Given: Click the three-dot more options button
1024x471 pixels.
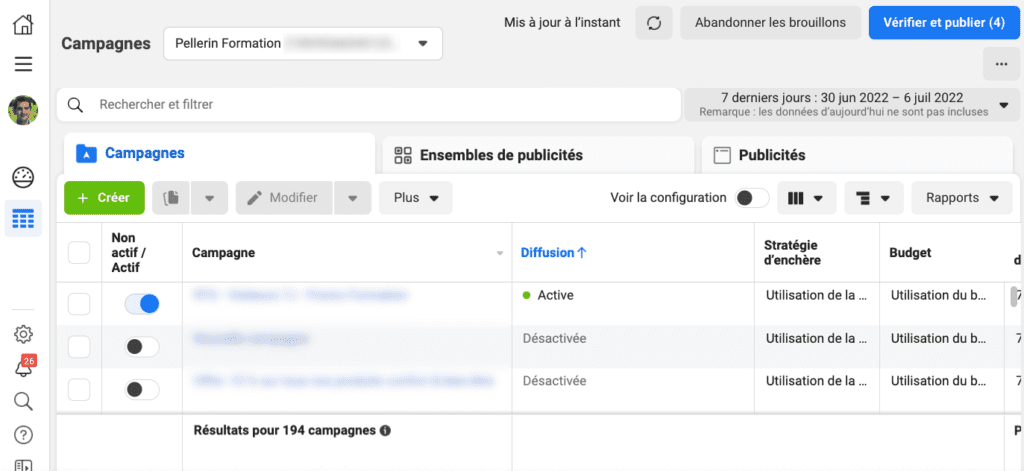Looking at the screenshot, I should click(1001, 64).
